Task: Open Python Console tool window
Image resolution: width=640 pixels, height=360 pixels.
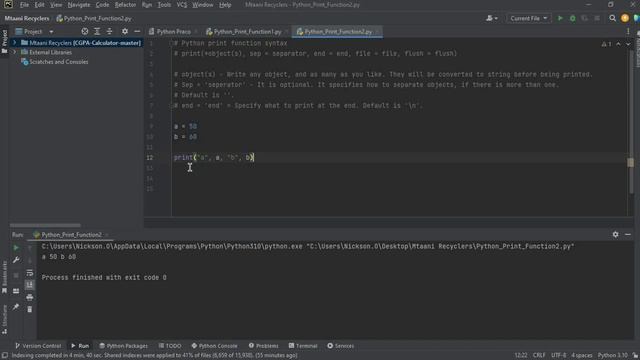Action: tap(215, 346)
